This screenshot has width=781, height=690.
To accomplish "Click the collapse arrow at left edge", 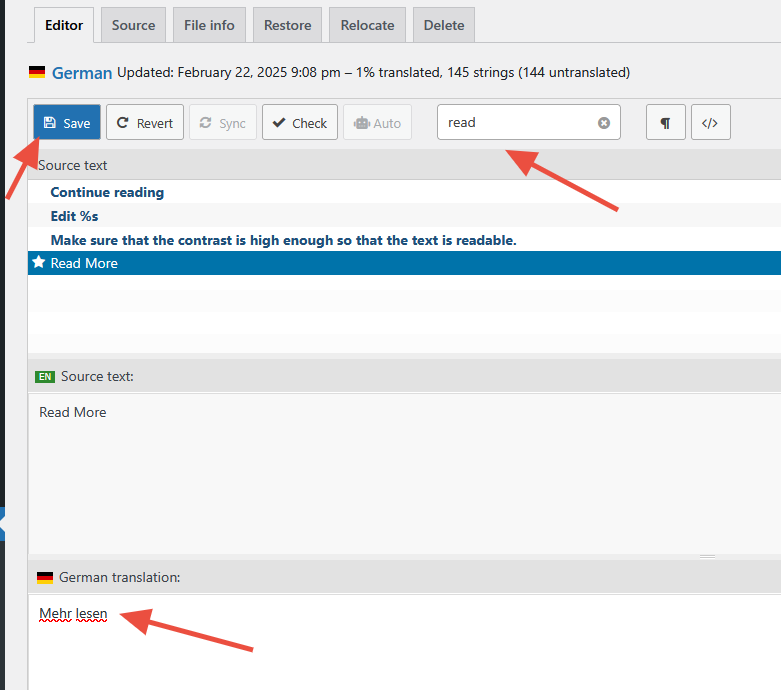I will pos(3,523).
